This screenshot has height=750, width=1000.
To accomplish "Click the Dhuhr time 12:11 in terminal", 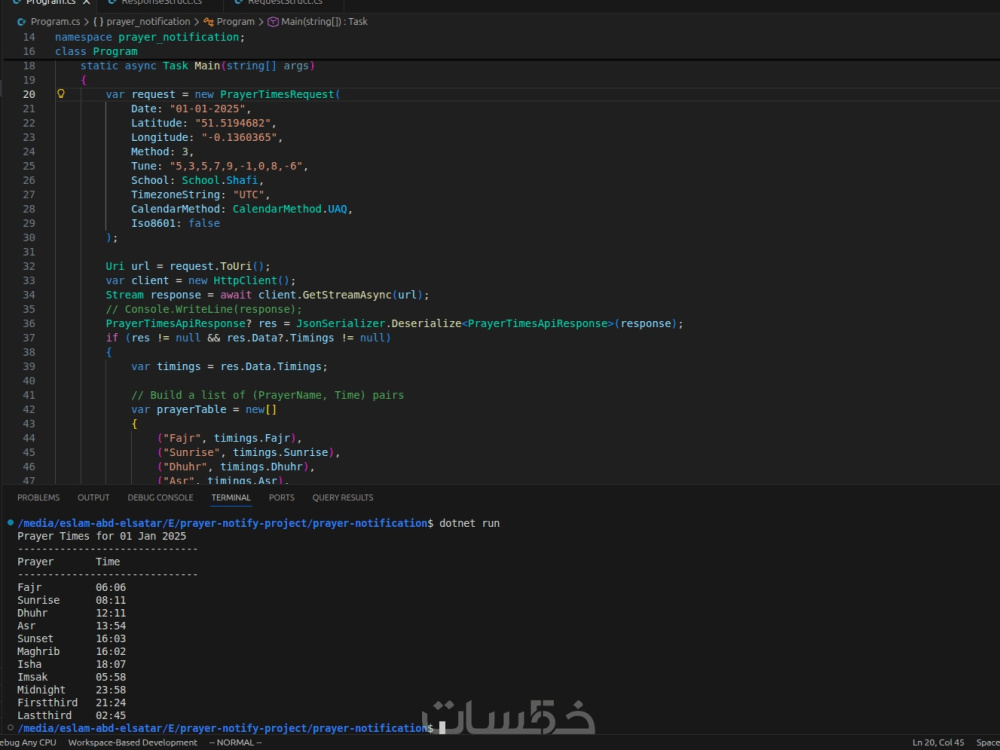I will pyautogui.click(x=111, y=613).
